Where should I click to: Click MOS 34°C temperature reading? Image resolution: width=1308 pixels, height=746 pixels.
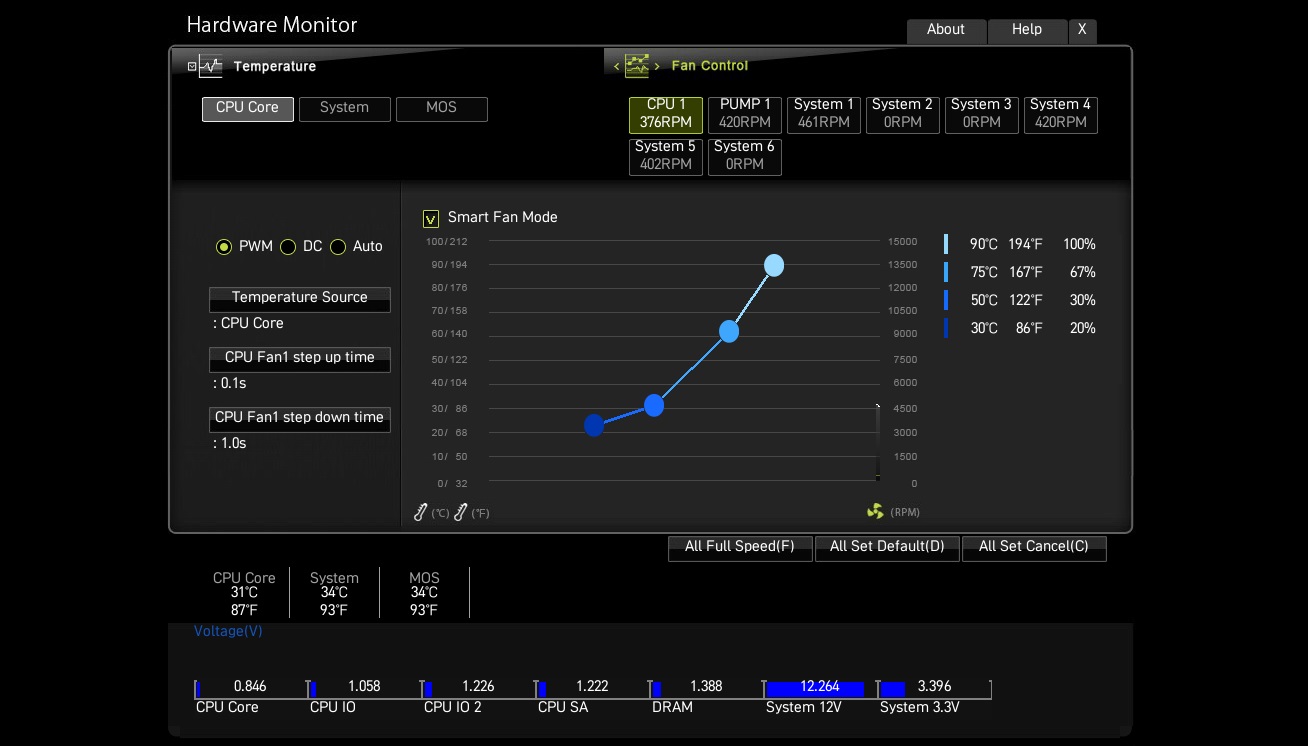[424, 594]
